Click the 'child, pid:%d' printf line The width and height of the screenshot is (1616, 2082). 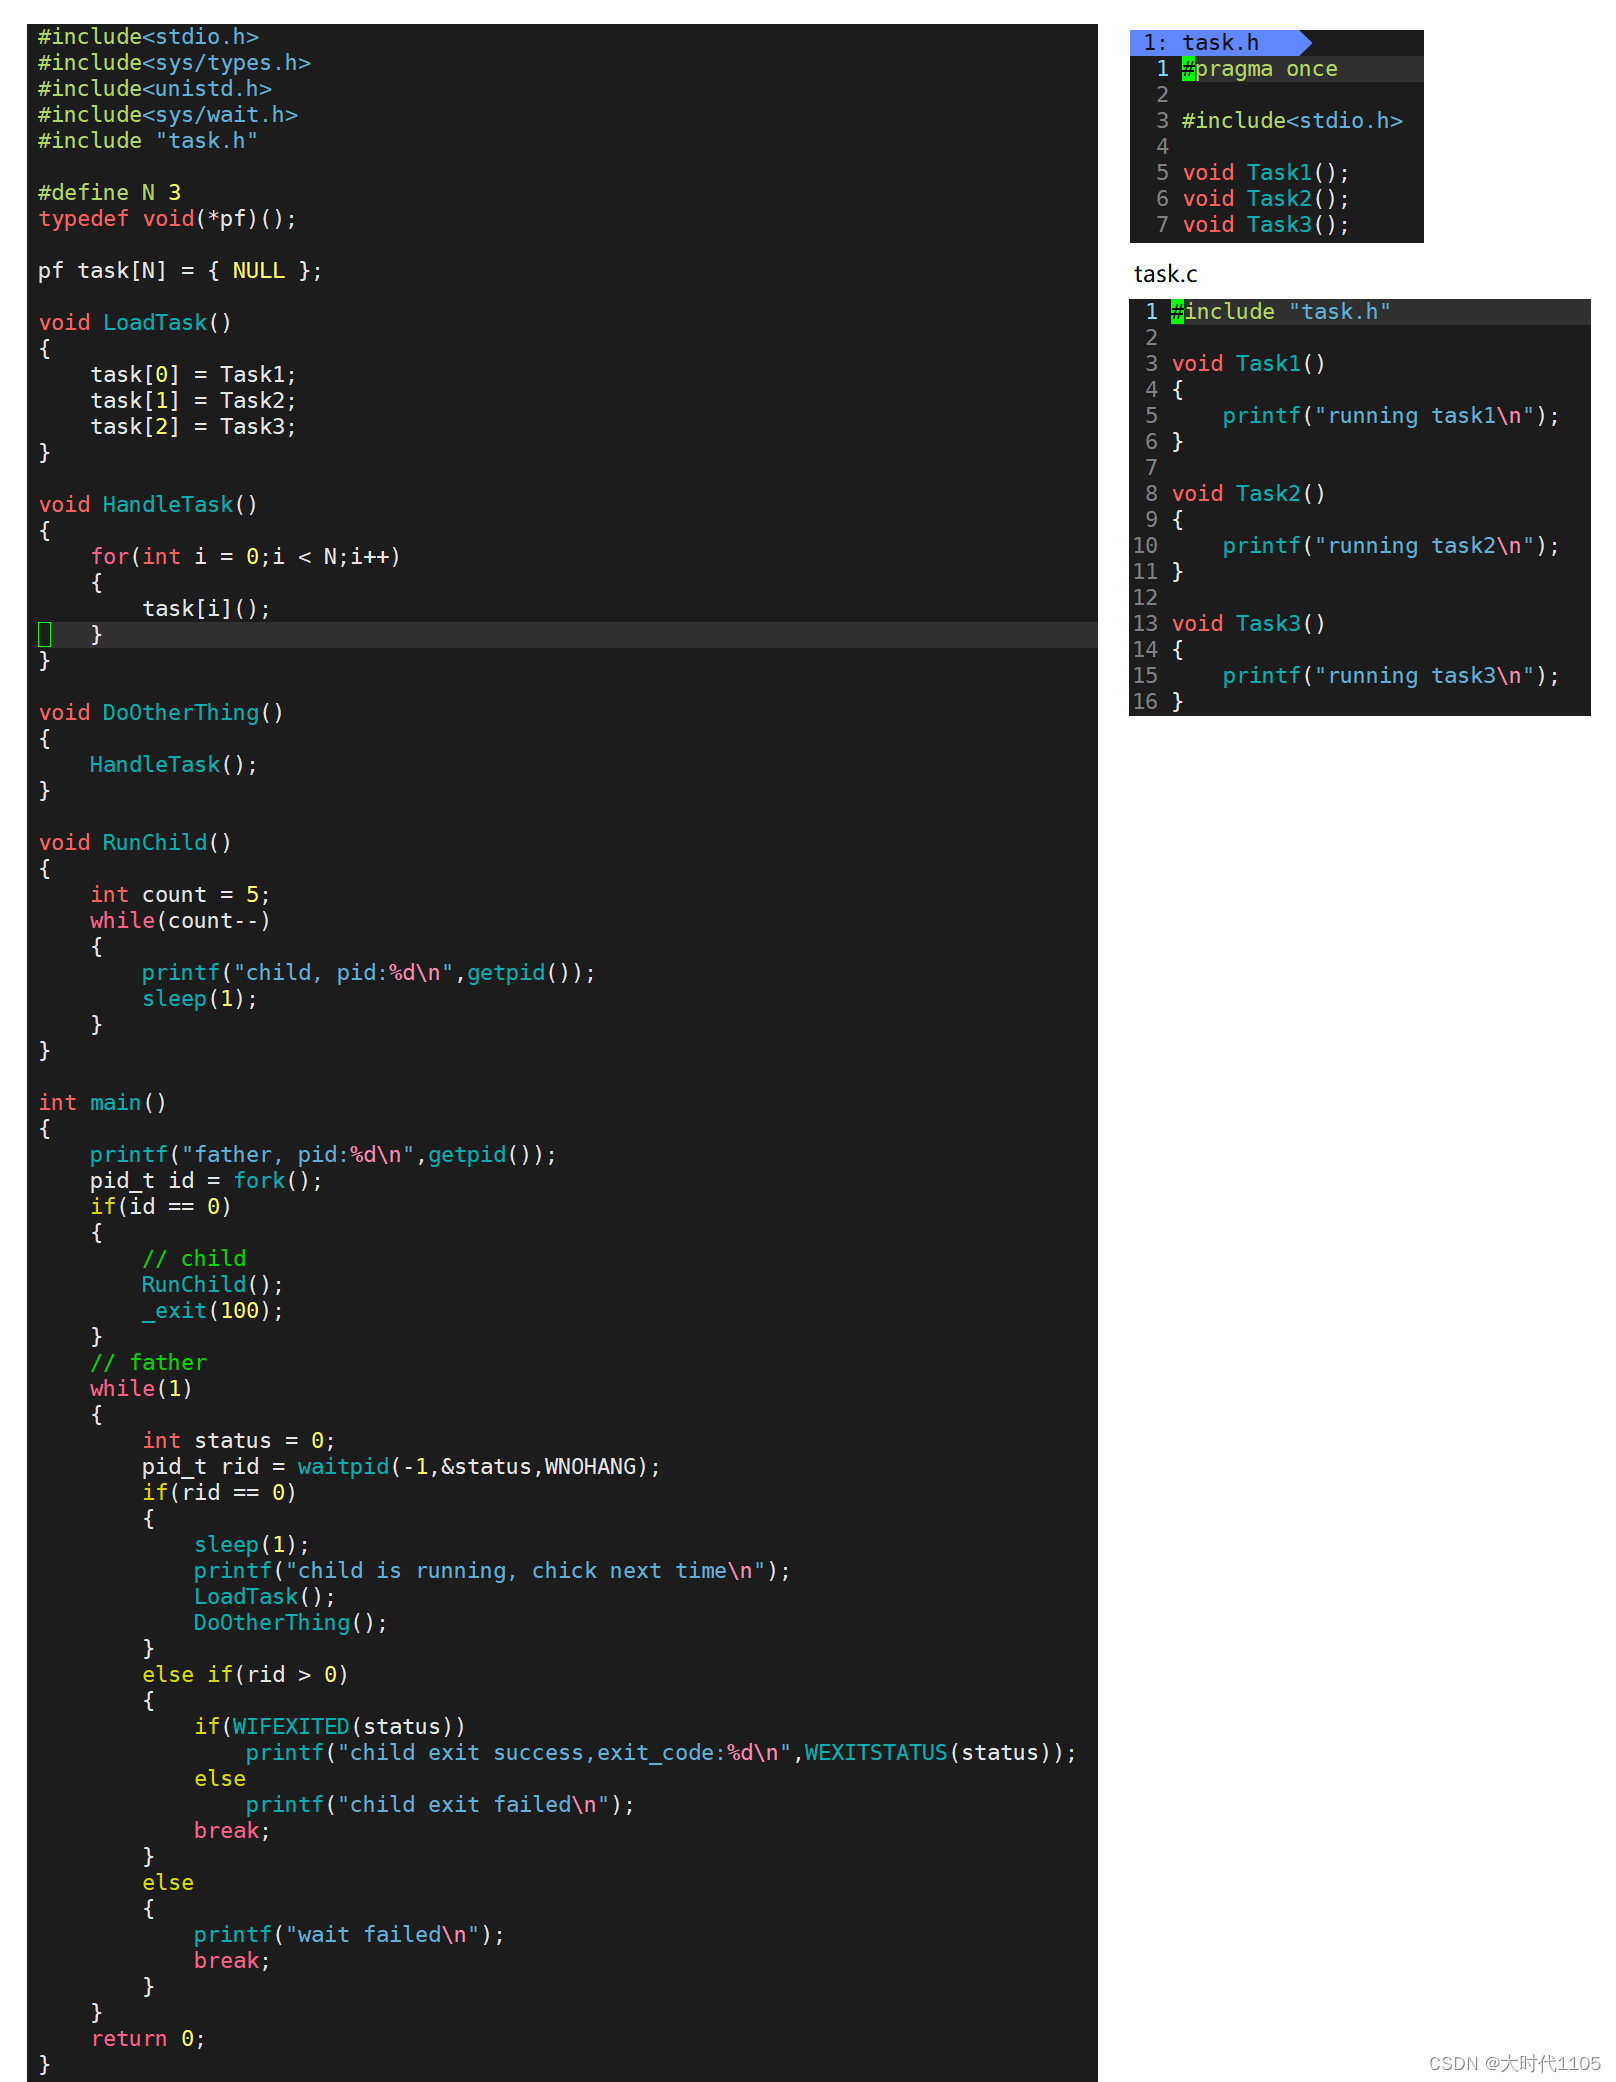tap(368, 973)
